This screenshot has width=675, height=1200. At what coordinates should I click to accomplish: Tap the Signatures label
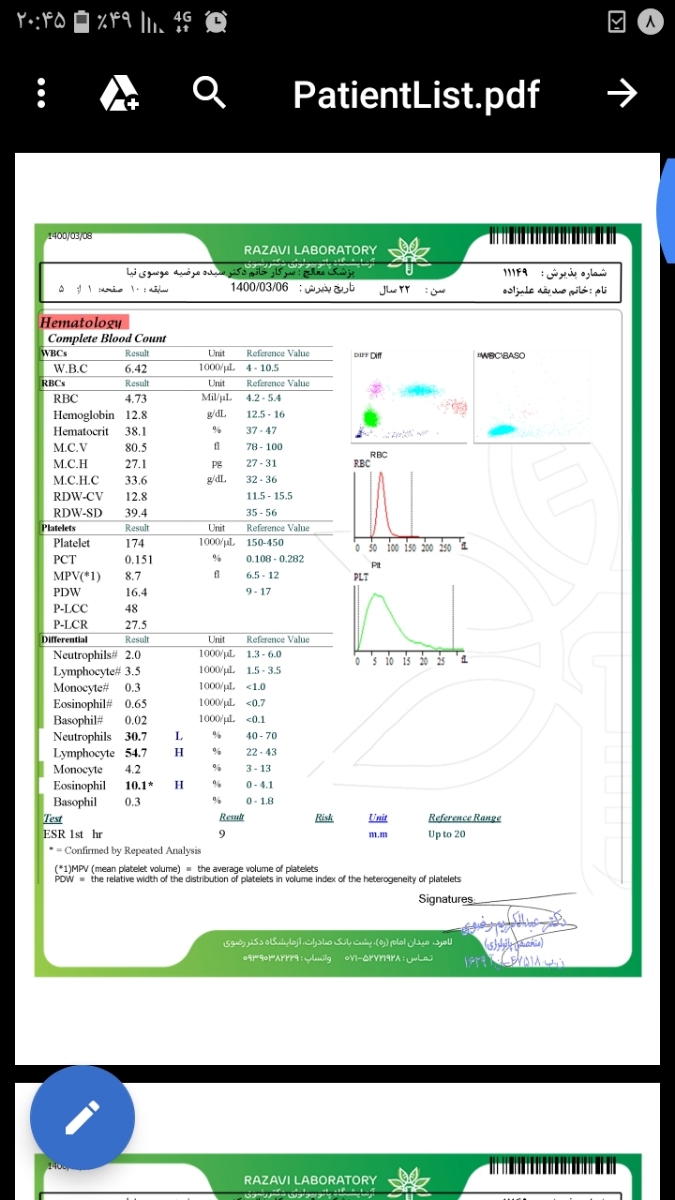click(445, 899)
